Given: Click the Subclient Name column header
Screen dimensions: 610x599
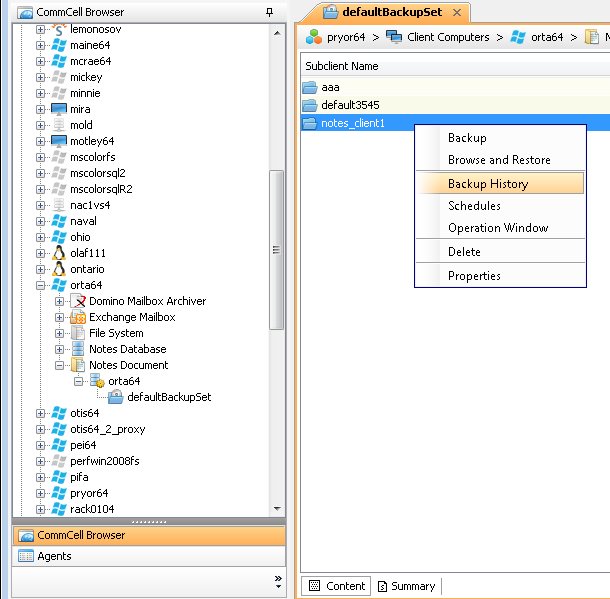Looking at the screenshot, I should pyautogui.click(x=455, y=66).
